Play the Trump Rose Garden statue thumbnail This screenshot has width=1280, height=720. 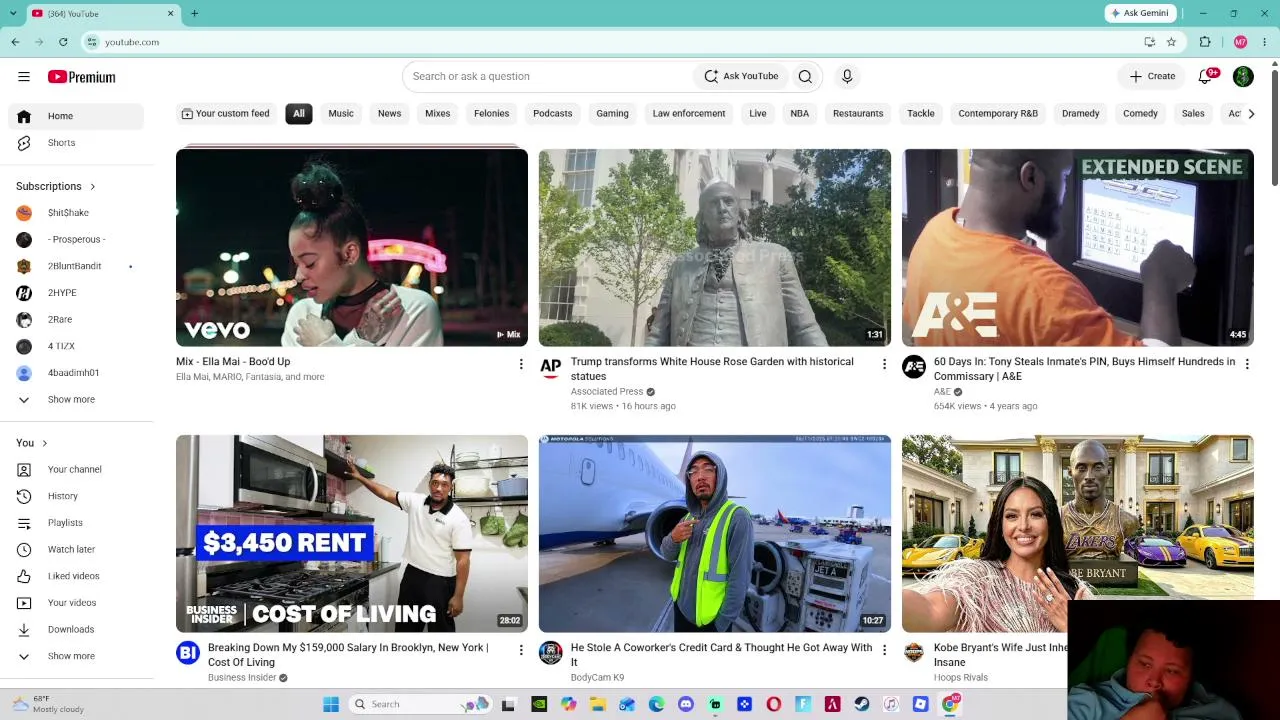click(715, 248)
